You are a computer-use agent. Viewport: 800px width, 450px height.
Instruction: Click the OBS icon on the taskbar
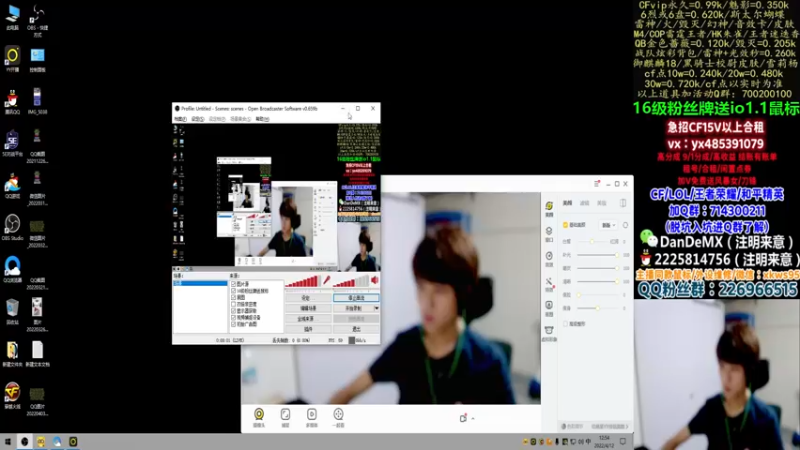tap(24, 442)
